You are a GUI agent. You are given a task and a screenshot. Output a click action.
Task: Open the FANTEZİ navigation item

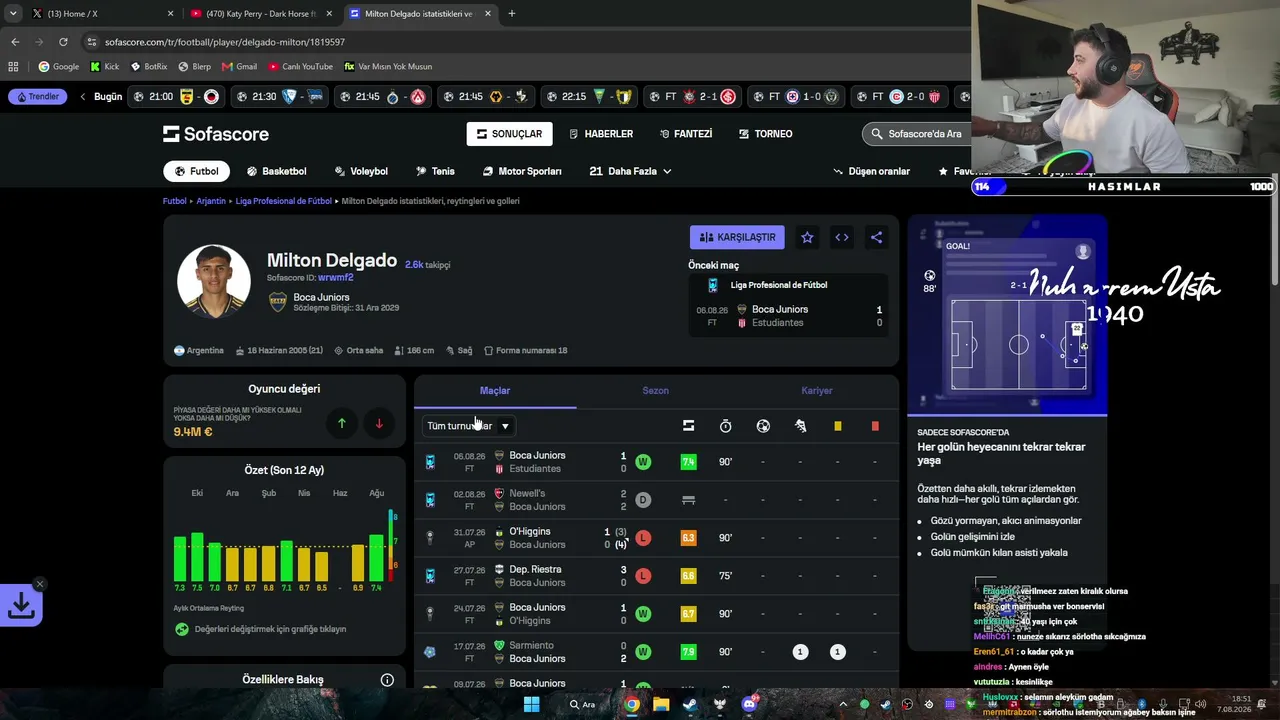pyautogui.click(x=686, y=134)
